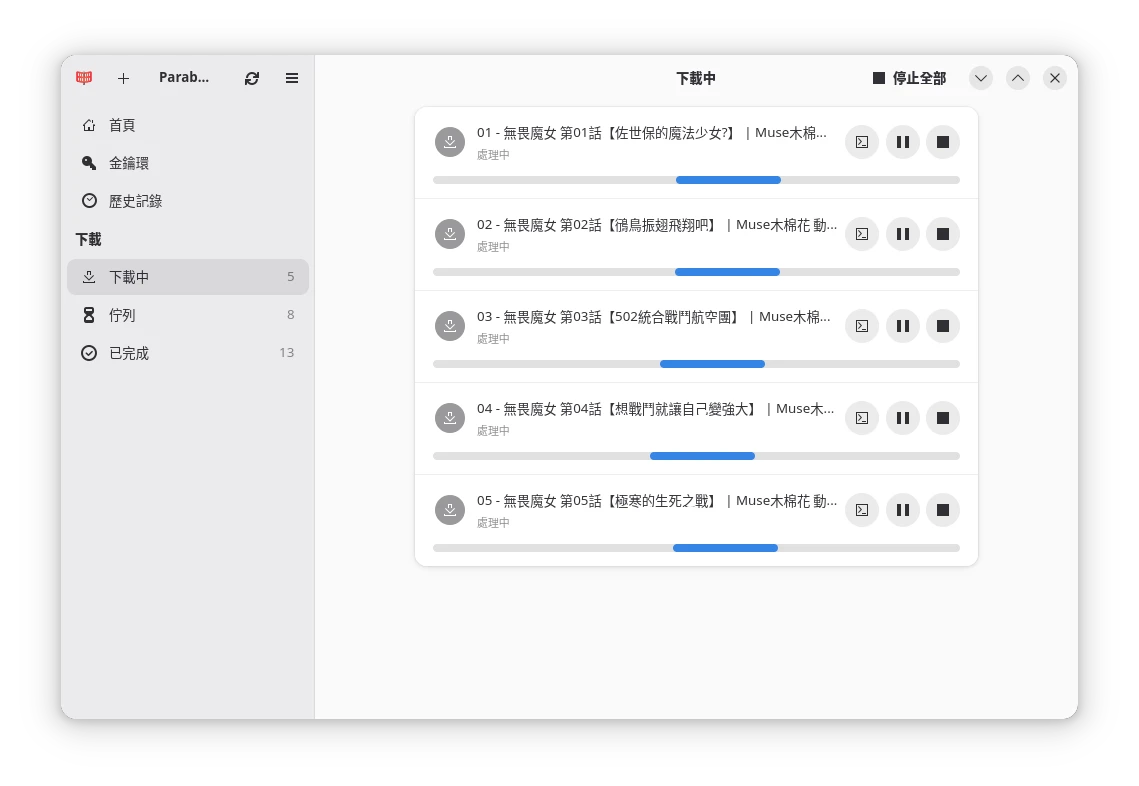Screen dimensions: 1139x786
Task: Click the 停止全部 stop all button
Action: 909,78
